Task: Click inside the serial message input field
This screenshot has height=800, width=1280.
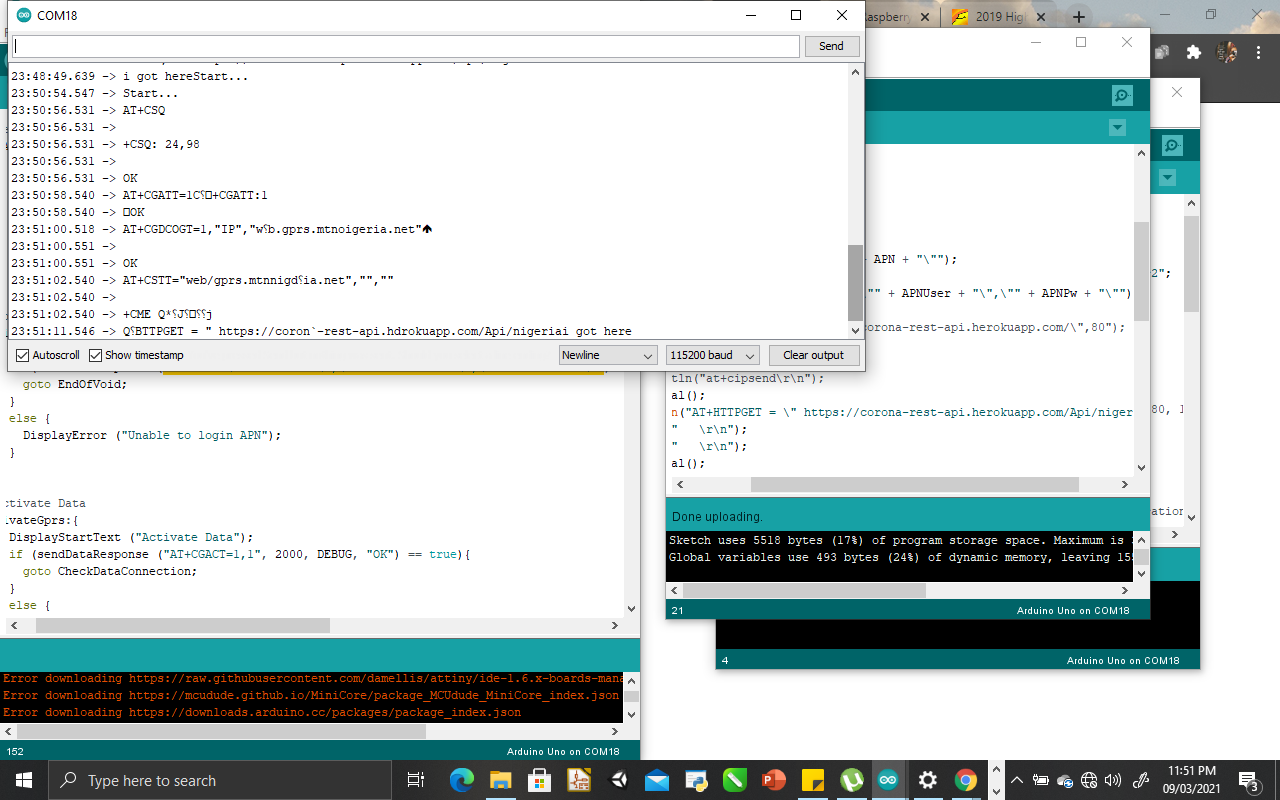Action: [x=400, y=45]
